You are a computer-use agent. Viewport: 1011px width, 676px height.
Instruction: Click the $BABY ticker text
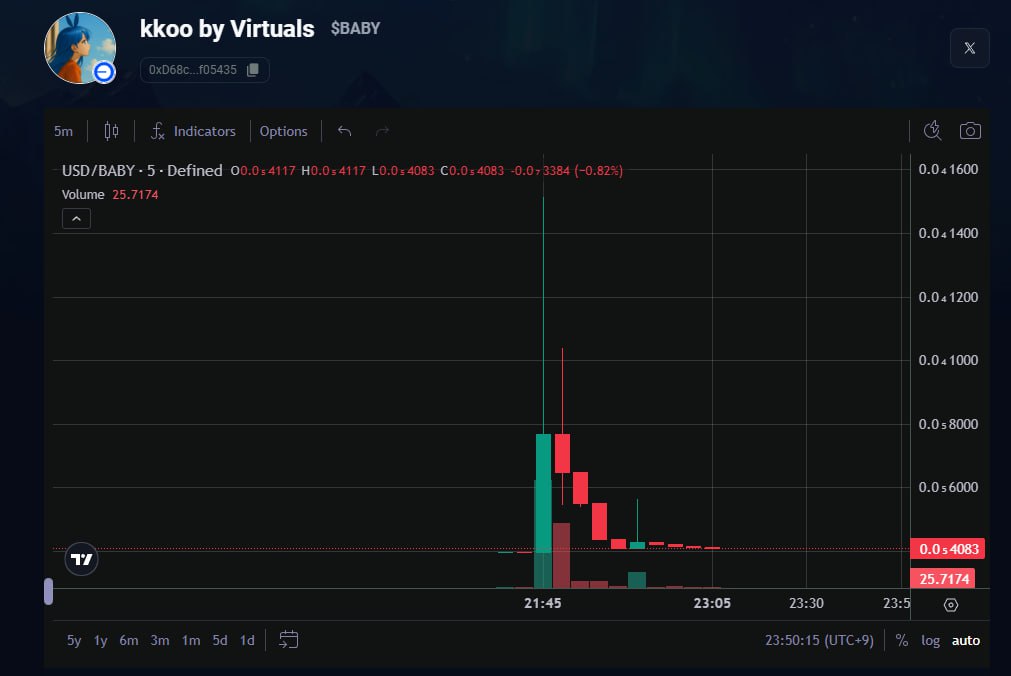tap(355, 28)
